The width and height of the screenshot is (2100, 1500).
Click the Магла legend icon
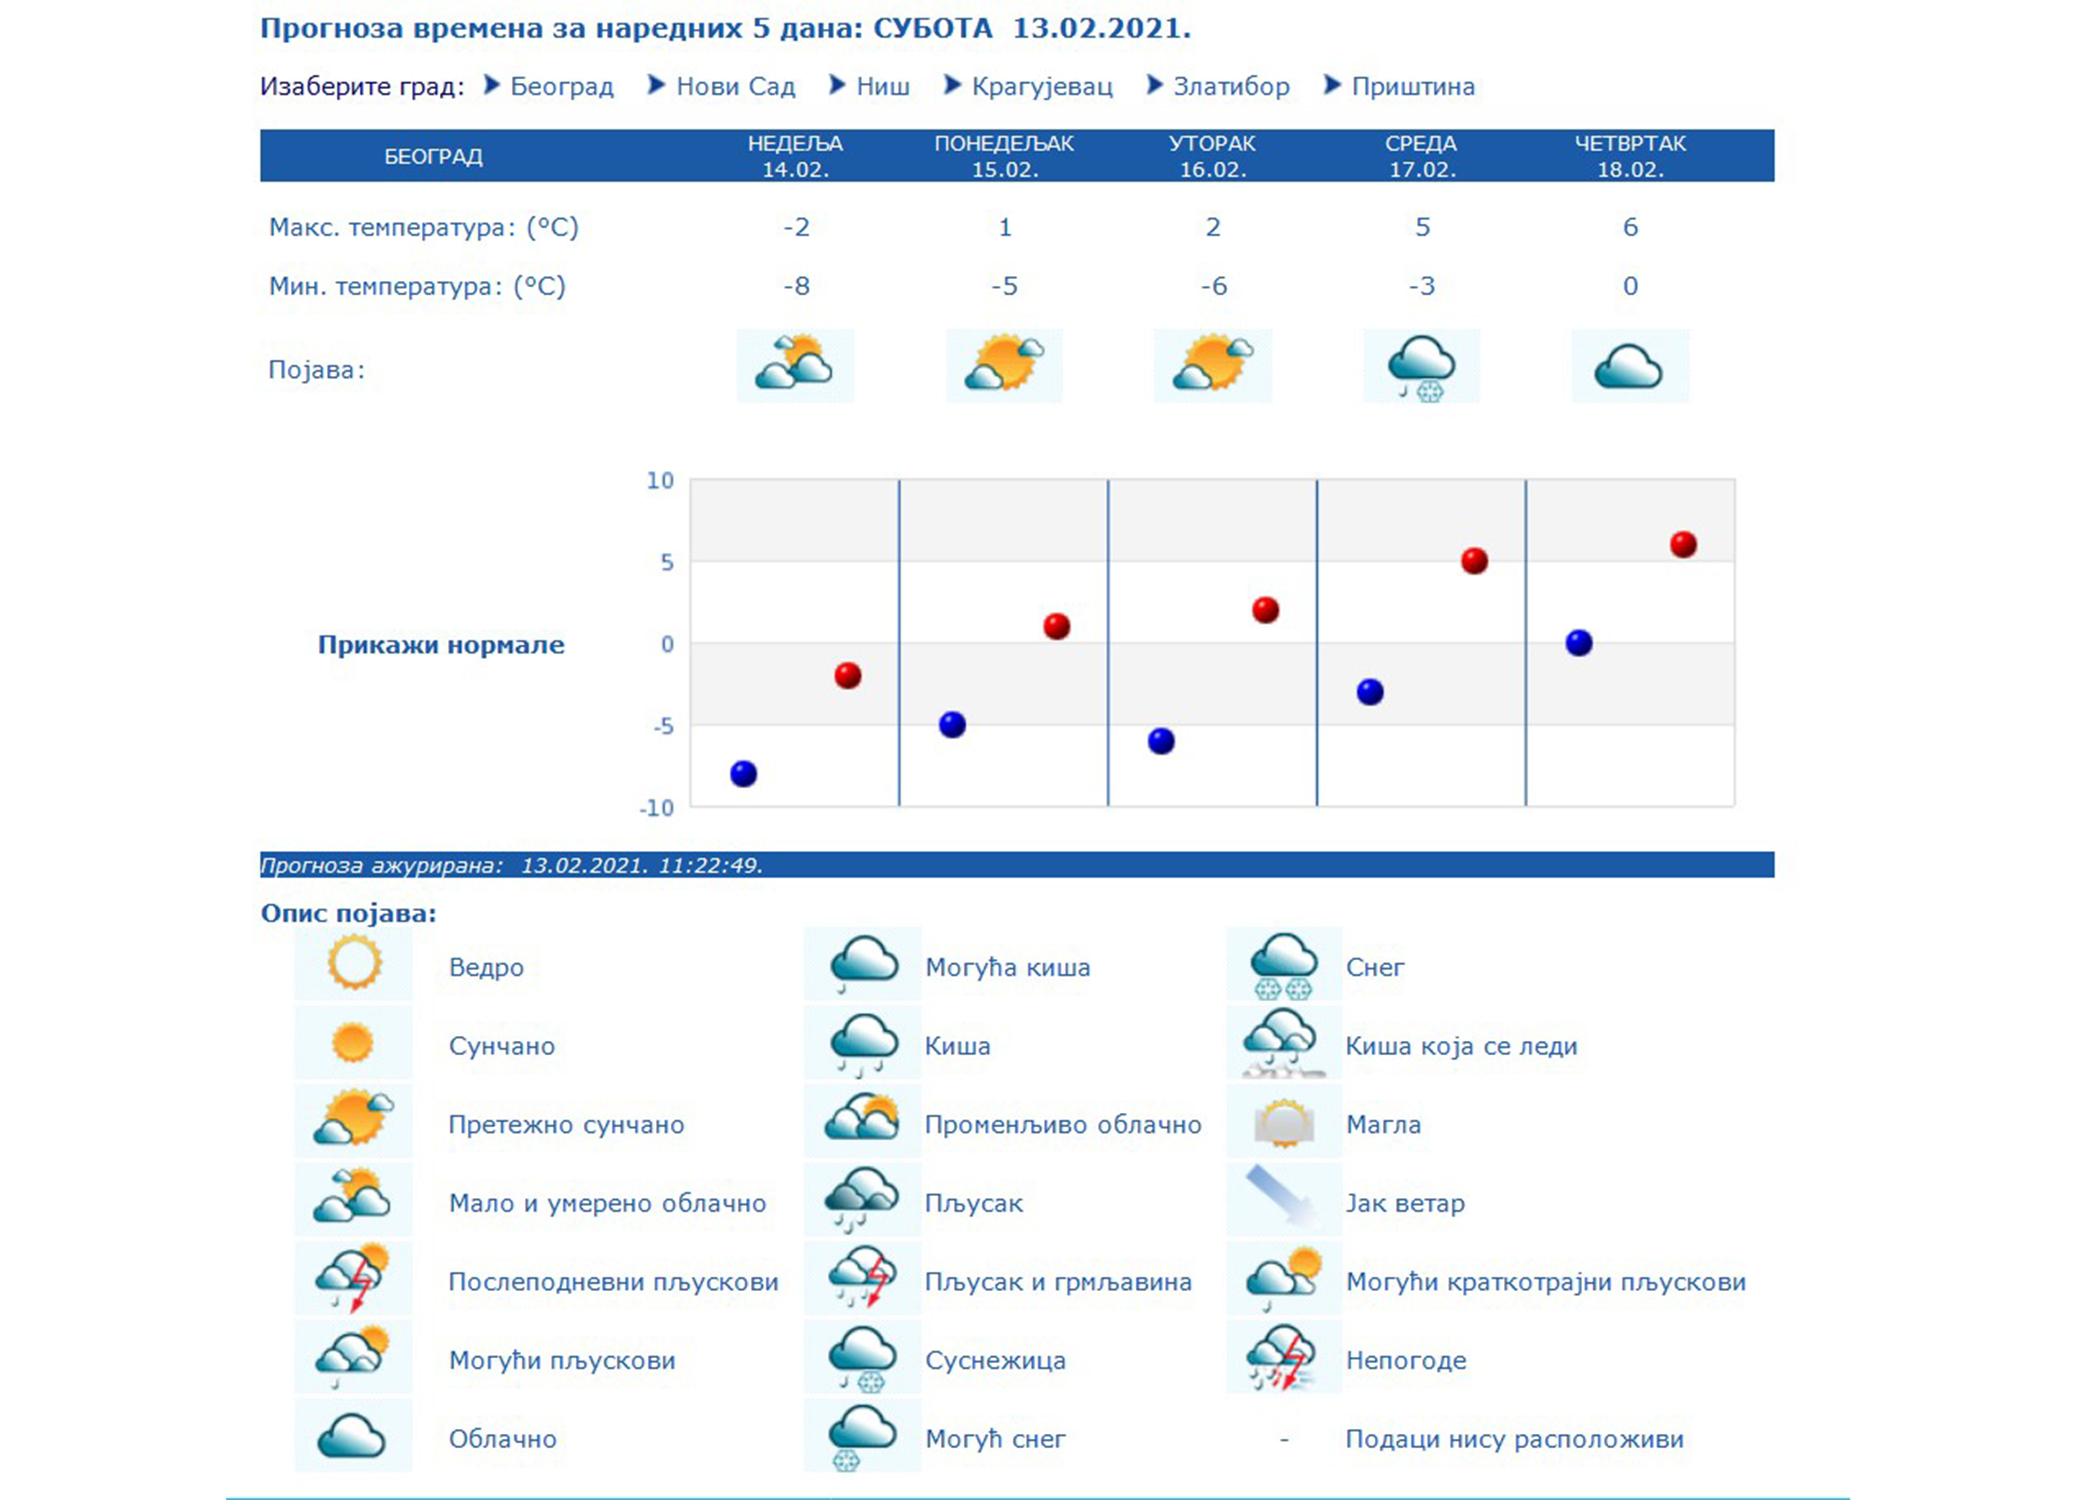[x=1284, y=1121]
